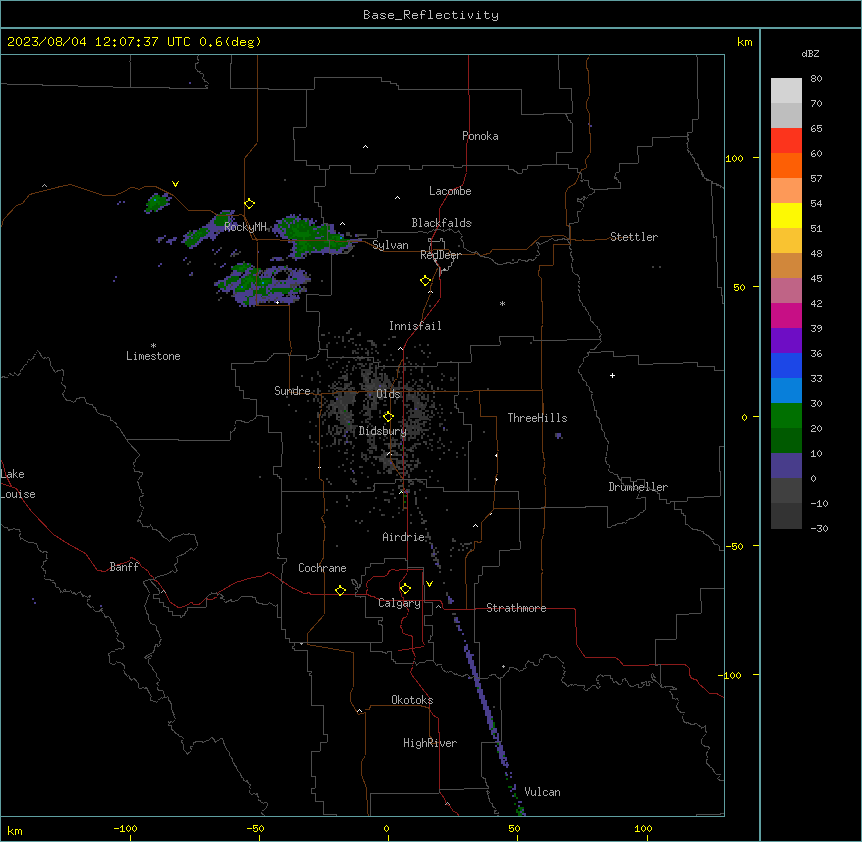
Task: Click the red 65 dBZ legend swatch
Action: [786, 140]
